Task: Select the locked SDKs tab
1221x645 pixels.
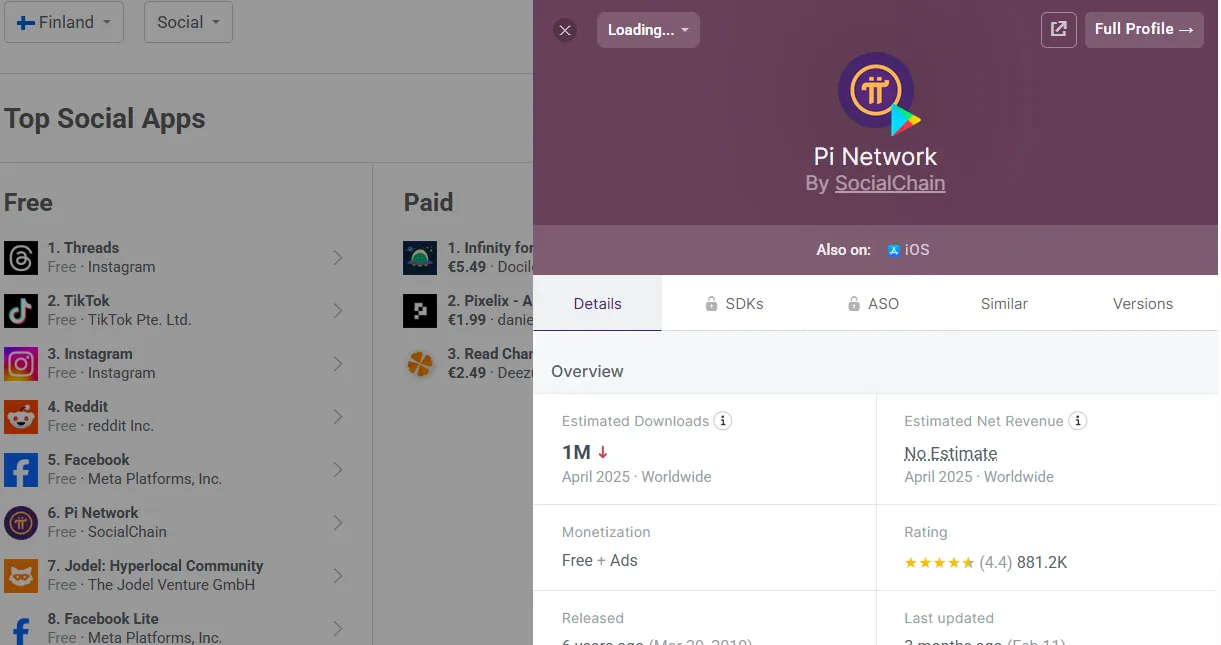Action: tap(734, 304)
